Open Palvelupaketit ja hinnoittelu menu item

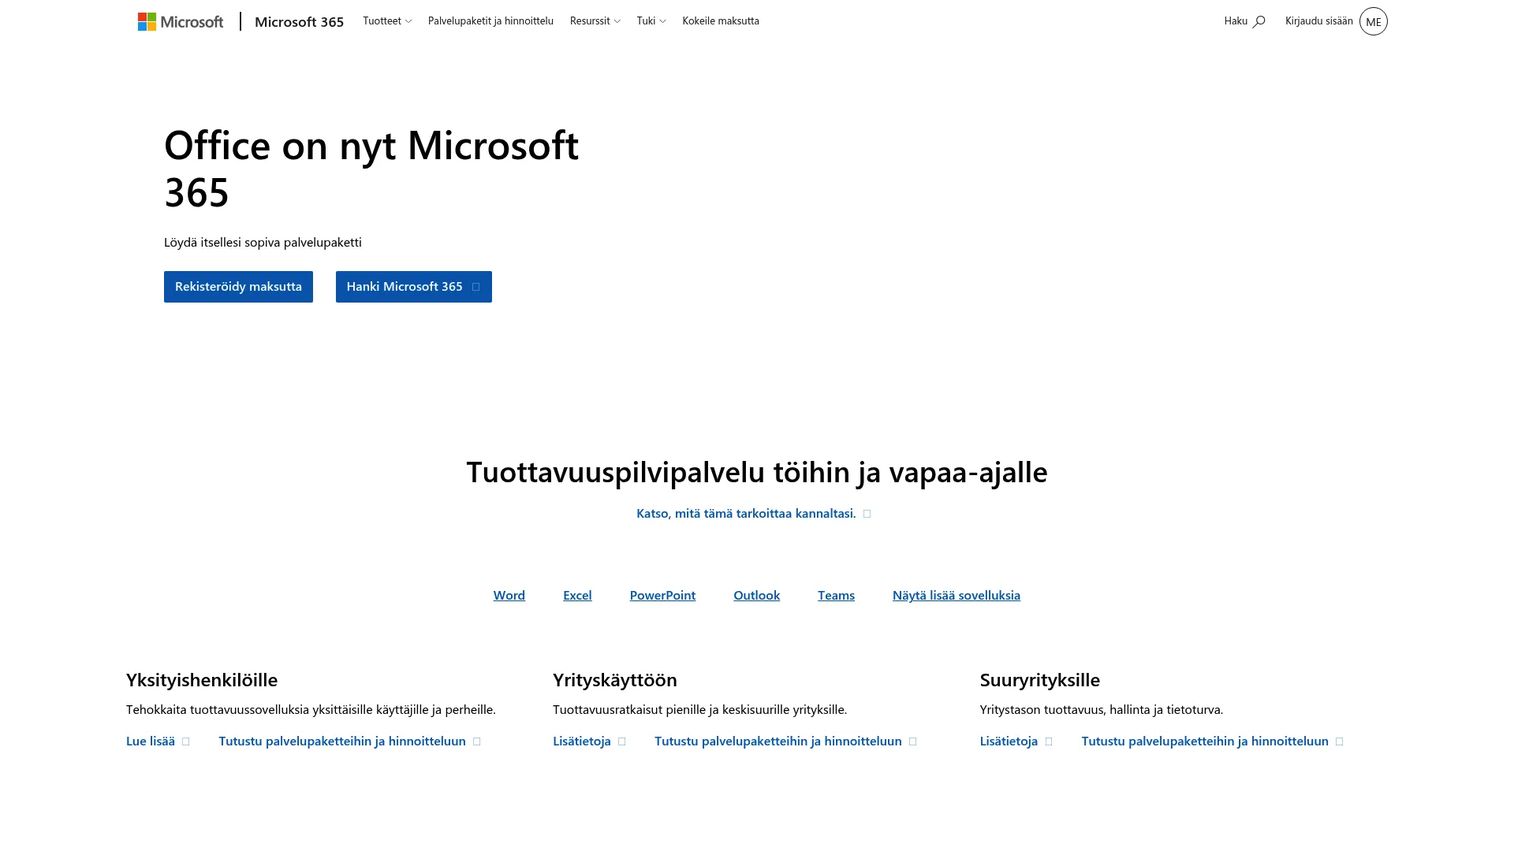490,21
